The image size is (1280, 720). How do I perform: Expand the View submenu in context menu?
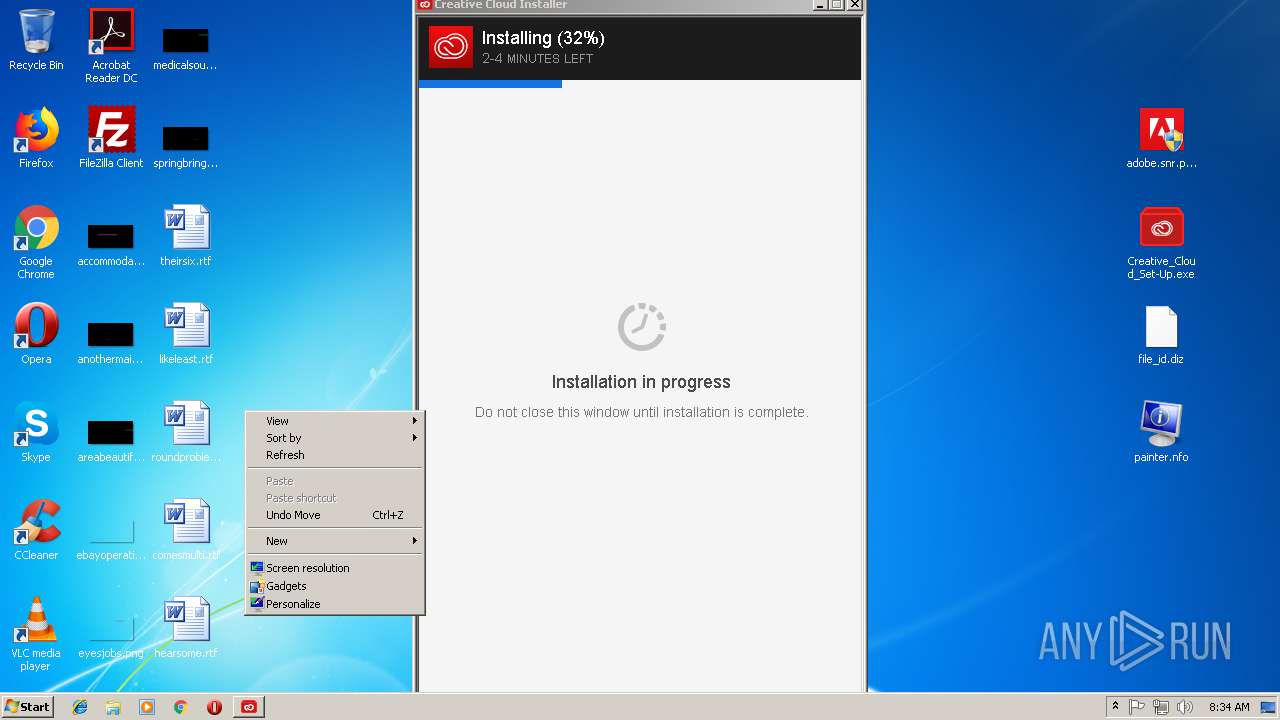coord(335,421)
